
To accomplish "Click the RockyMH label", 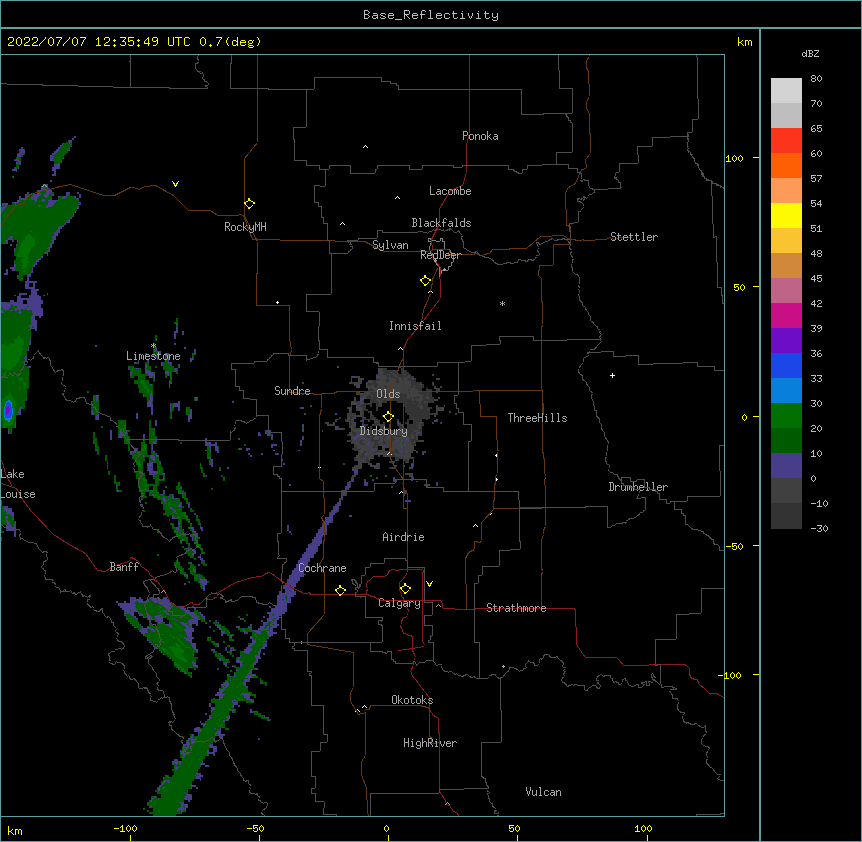I will tap(245, 227).
